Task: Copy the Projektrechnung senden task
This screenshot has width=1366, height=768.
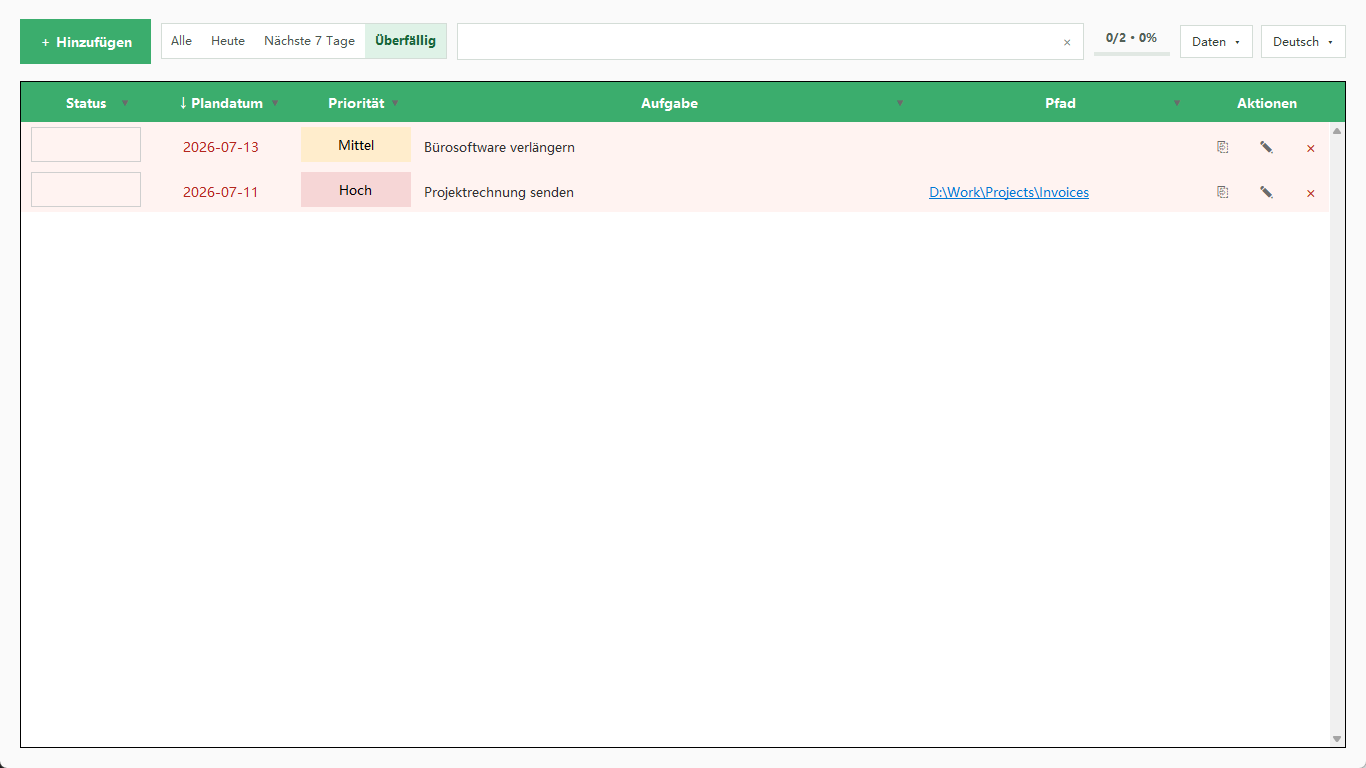Action: pos(1222,192)
